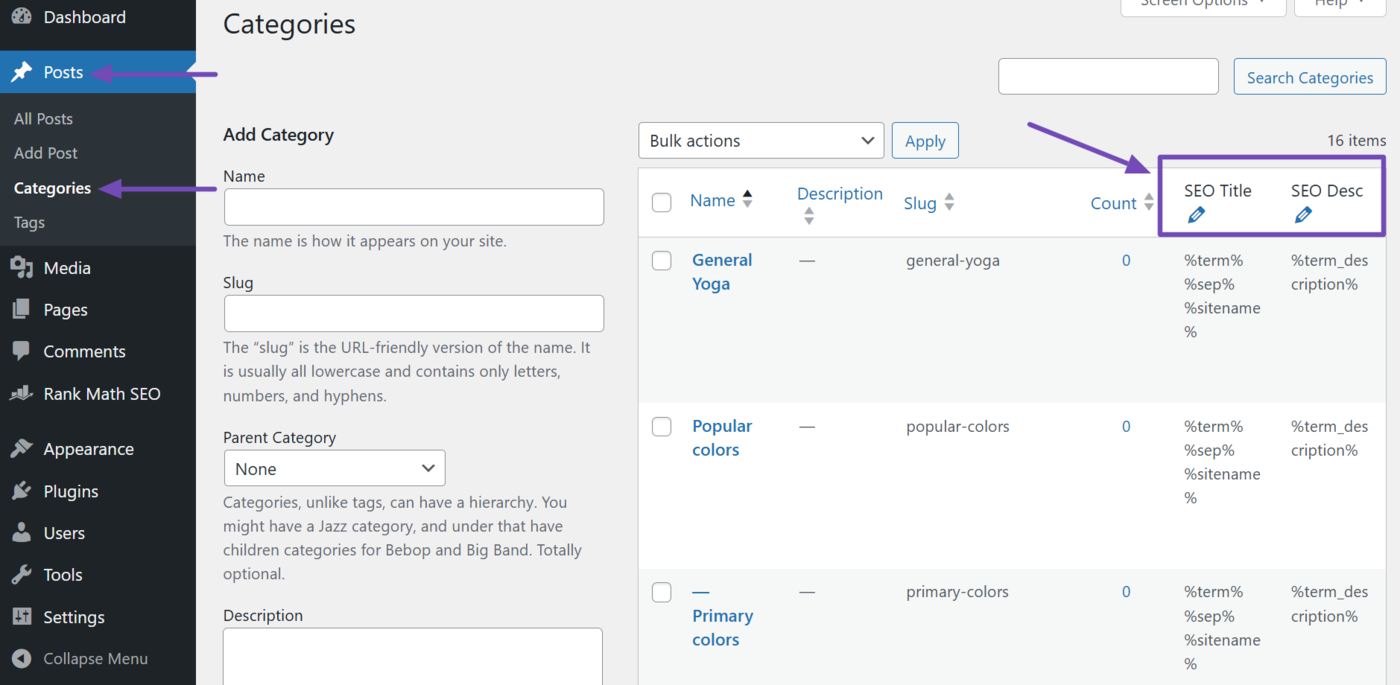Click the Plugins plug icon

click(x=21, y=491)
